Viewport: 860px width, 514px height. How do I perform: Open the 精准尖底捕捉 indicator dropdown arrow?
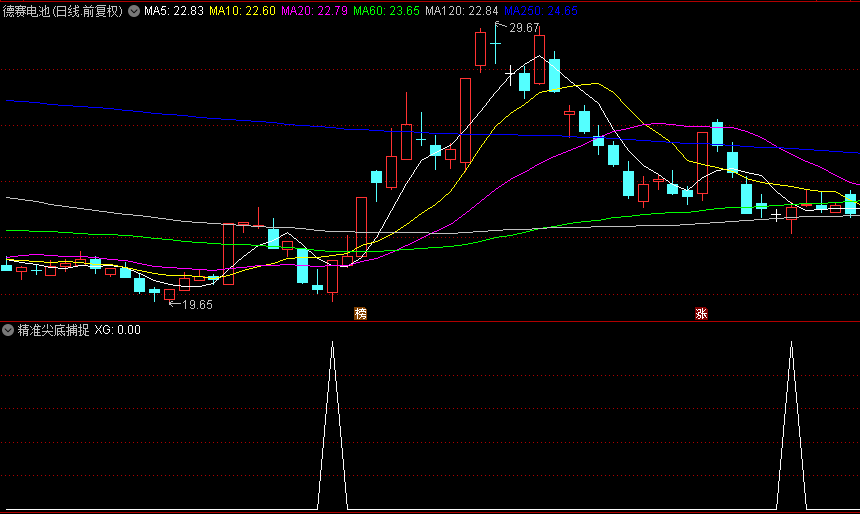point(8,330)
